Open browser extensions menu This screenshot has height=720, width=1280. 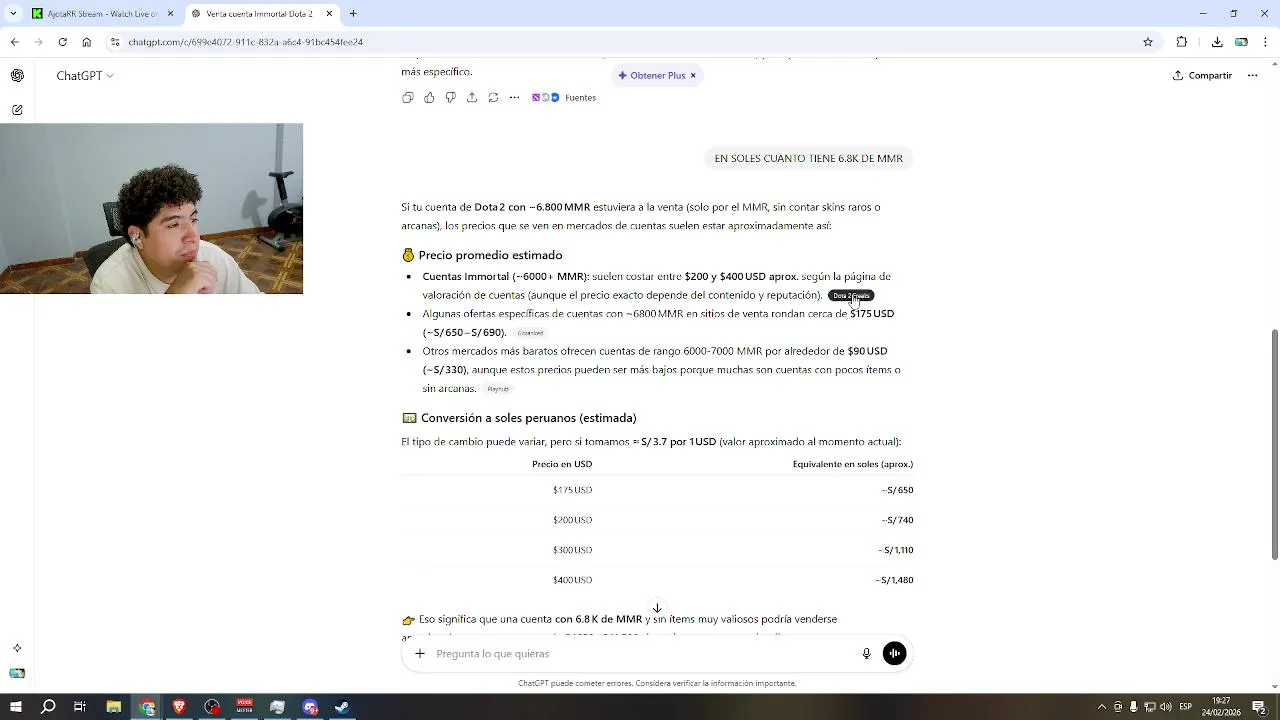(1182, 42)
